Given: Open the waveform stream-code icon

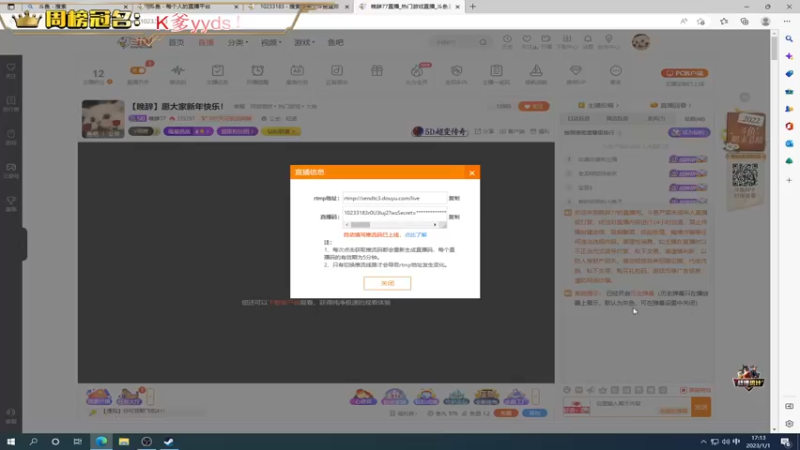Looking at the screenshot, I should coord(178,71).
